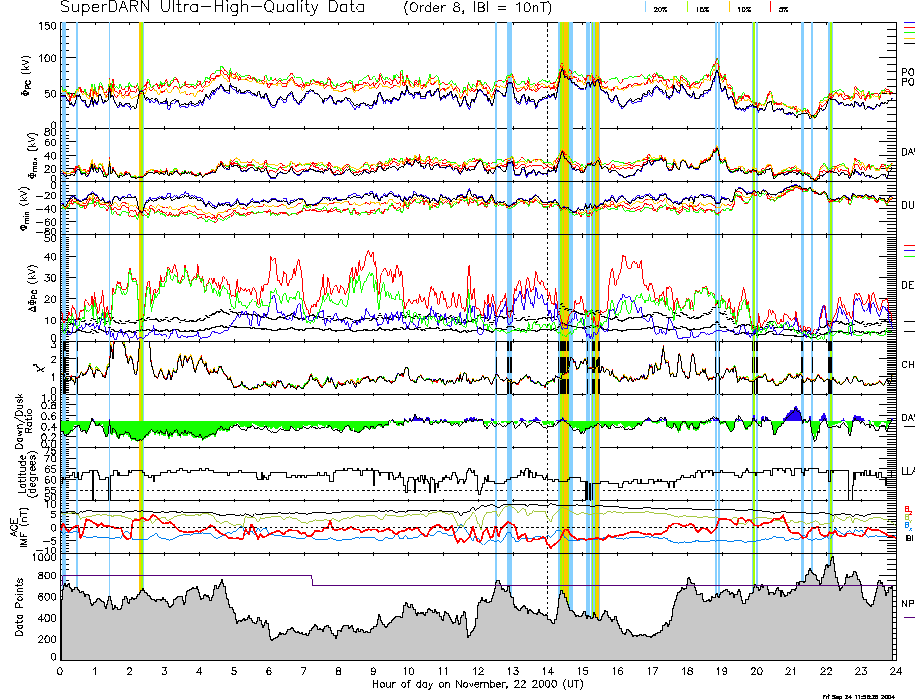915x700 pixels.
Task: Click the green 15% legend swatch
Action: pos(688,8)
